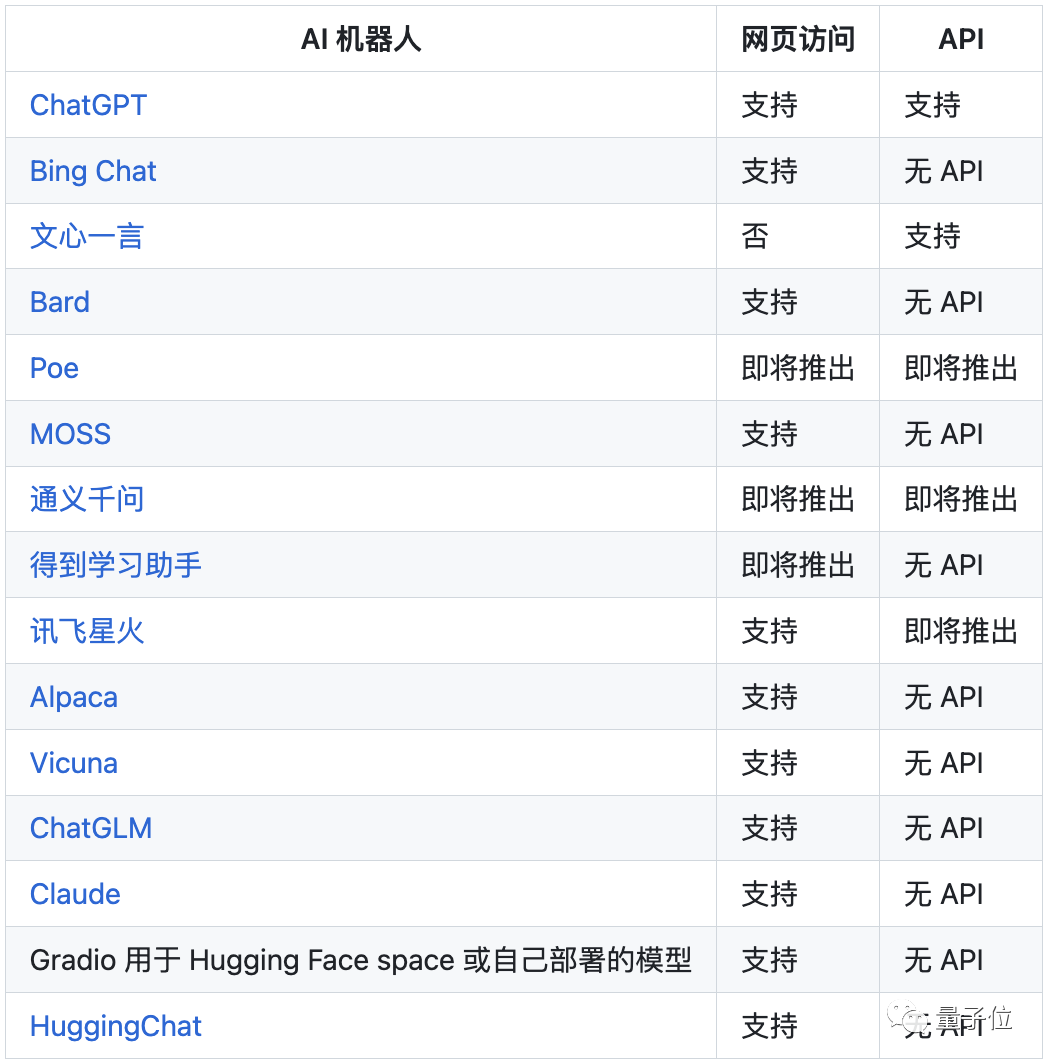Open the 讯飞星火 link

point(86,631)
